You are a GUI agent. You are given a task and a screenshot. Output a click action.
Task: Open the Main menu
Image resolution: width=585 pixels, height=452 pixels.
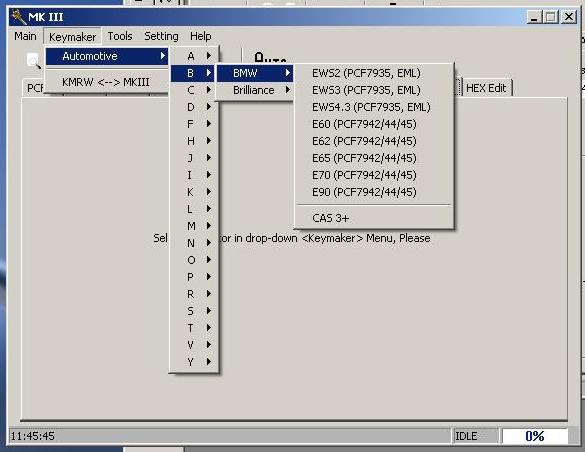coord(25,36)
